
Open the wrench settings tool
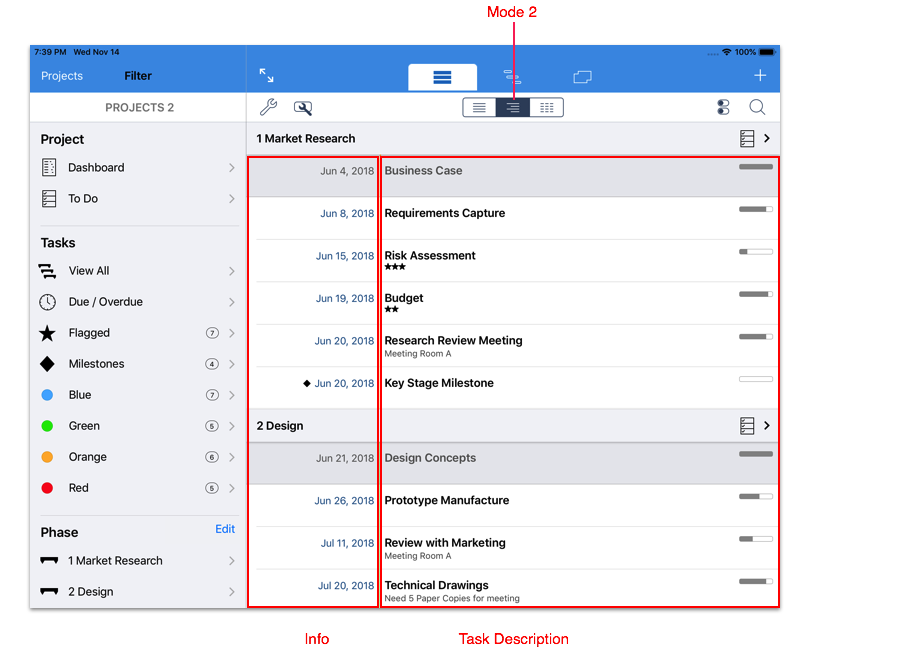point(268,108)
